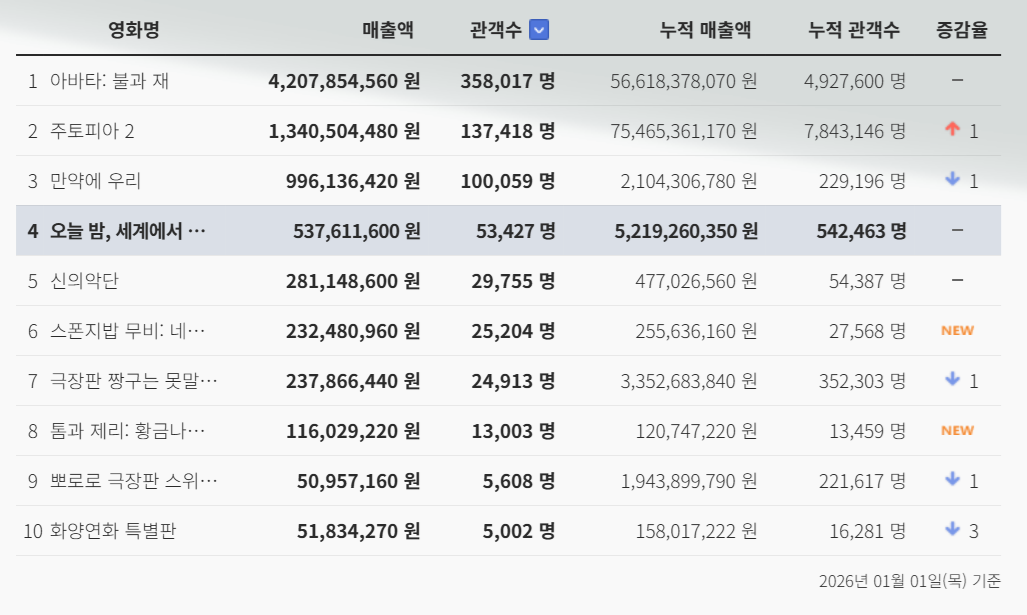Image resolution: width=1027 pixels, height=615 pixels.
Task: Click the blue sort arrow beside 관객수
Action: tap(538, 29)
